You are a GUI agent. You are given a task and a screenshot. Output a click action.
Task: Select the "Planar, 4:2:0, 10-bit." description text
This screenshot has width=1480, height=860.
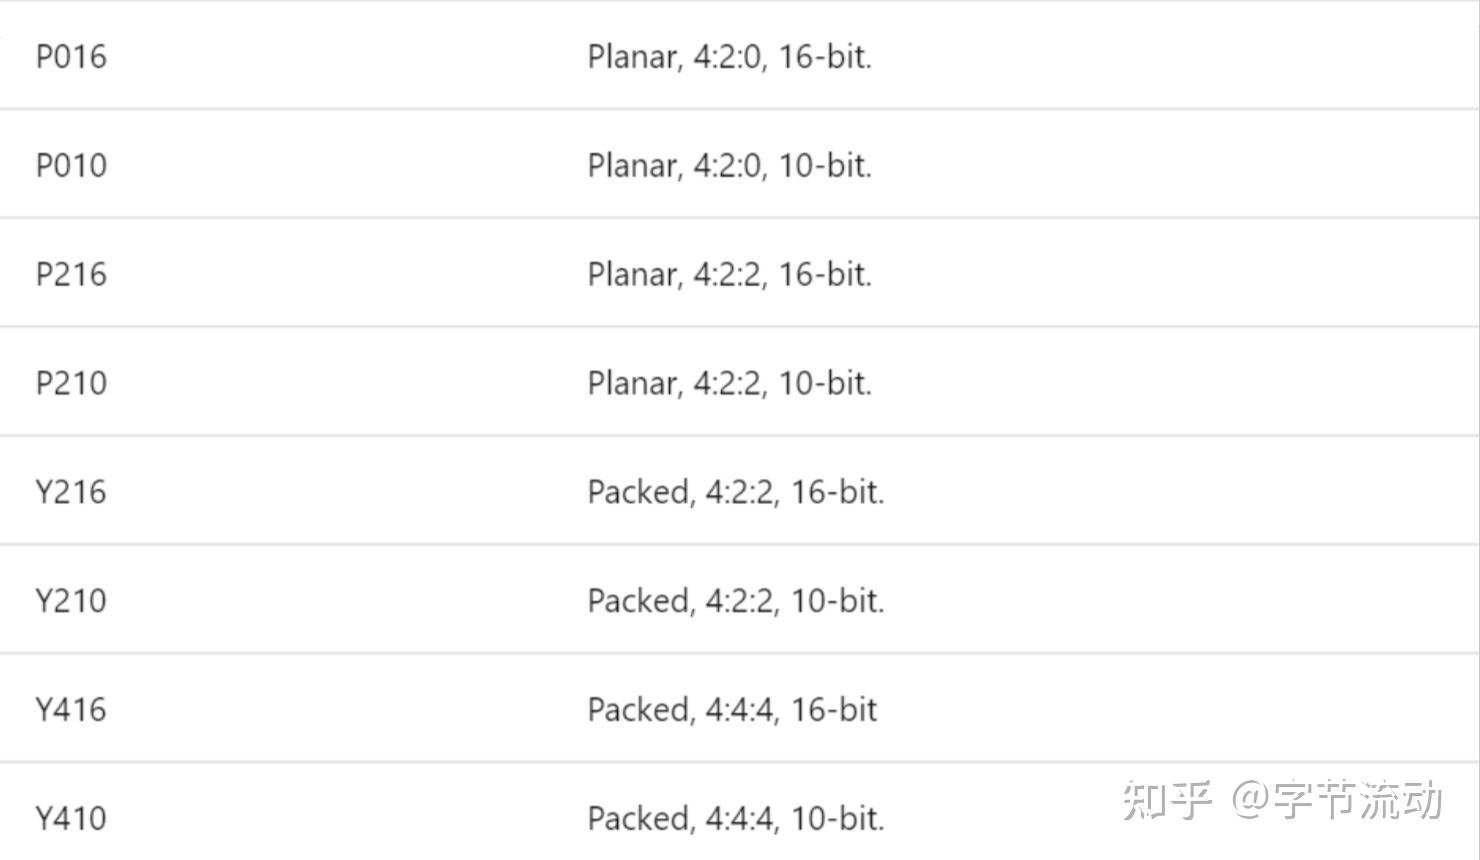coord(730,166)
